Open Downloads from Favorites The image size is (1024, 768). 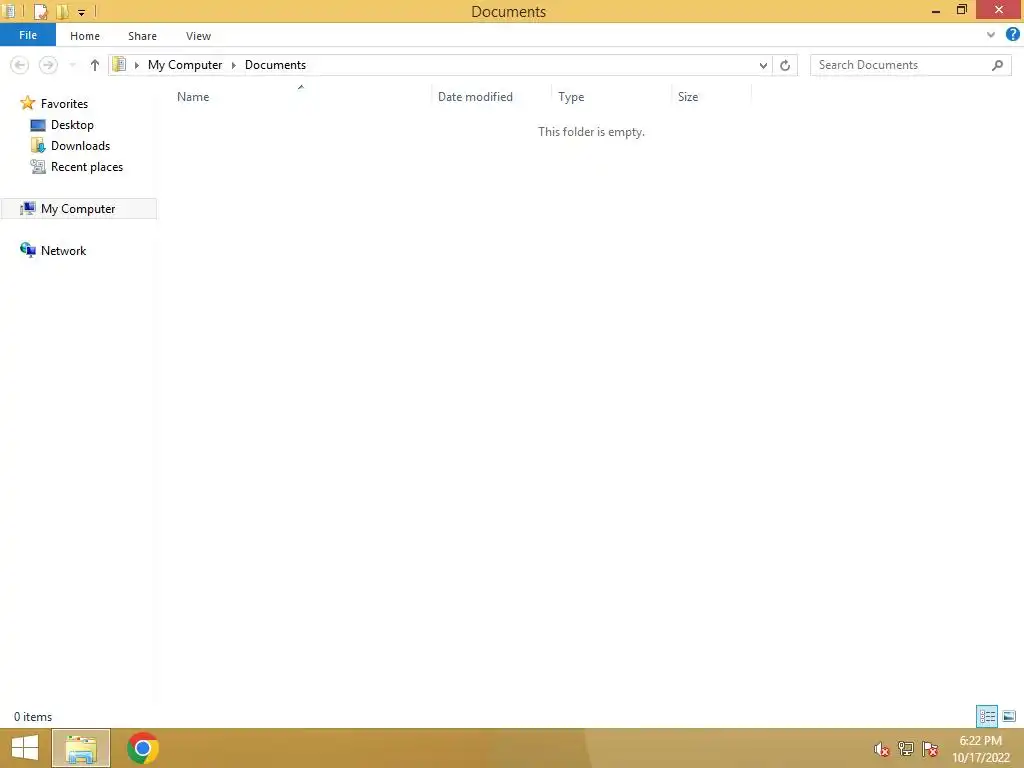[x=80, y=146]
